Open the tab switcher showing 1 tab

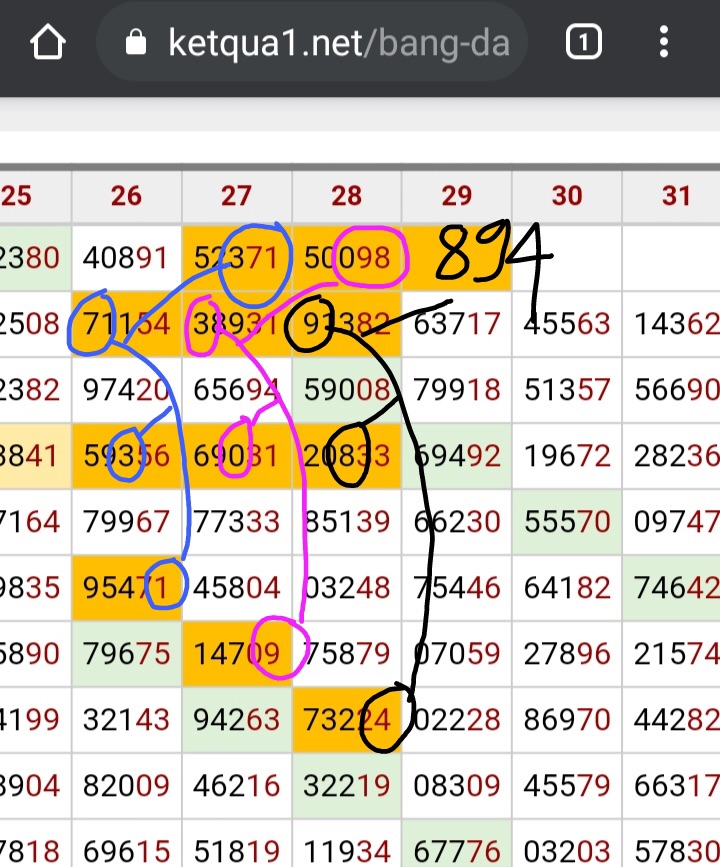tap(584, 43)
